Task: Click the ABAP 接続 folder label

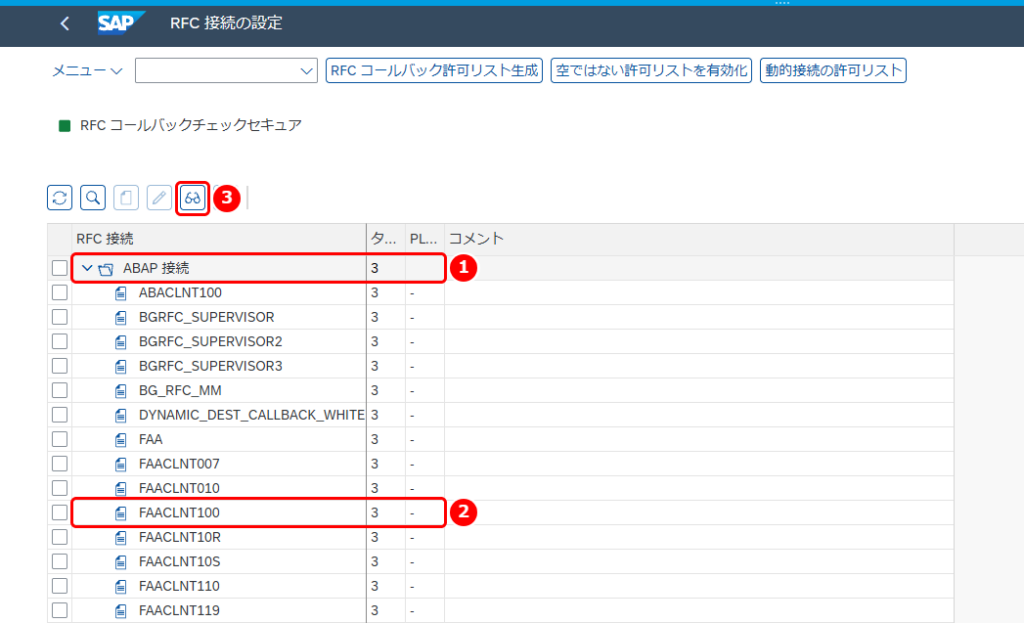Action: point(156,268)
